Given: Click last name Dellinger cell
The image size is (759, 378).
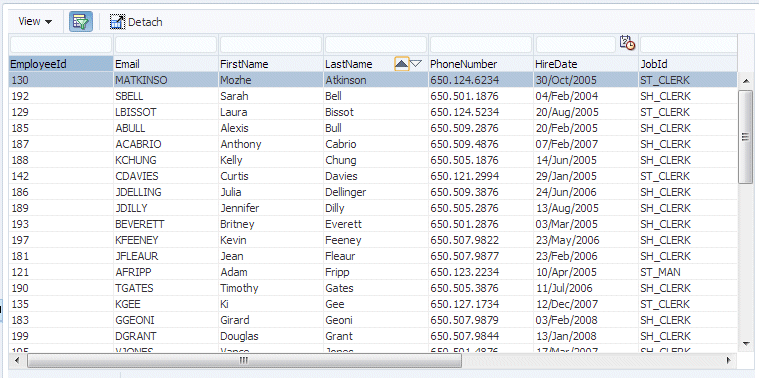Looking at the screenshot, I should click(376, 192).
